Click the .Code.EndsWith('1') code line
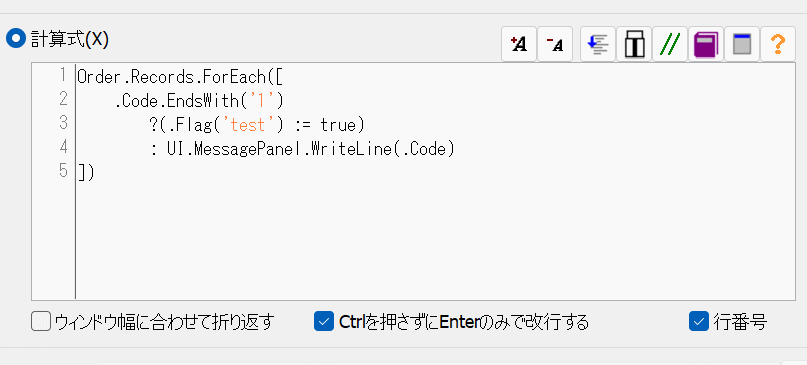The height and width of the screenshot is (365, 807). click(199, 101)
